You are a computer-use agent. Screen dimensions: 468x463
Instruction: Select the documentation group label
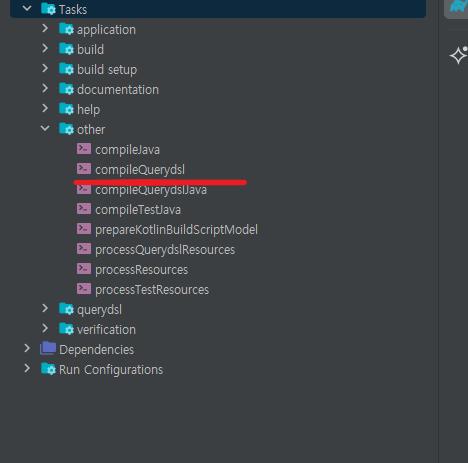[118, 90]
